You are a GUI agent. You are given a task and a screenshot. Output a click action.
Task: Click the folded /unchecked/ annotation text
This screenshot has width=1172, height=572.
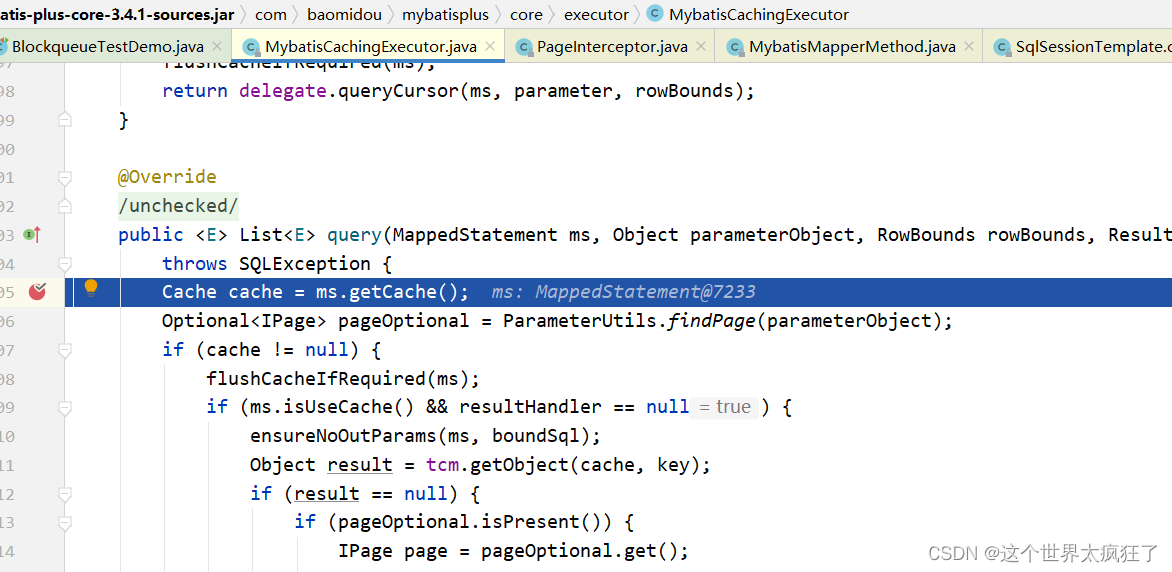(178, 206)
